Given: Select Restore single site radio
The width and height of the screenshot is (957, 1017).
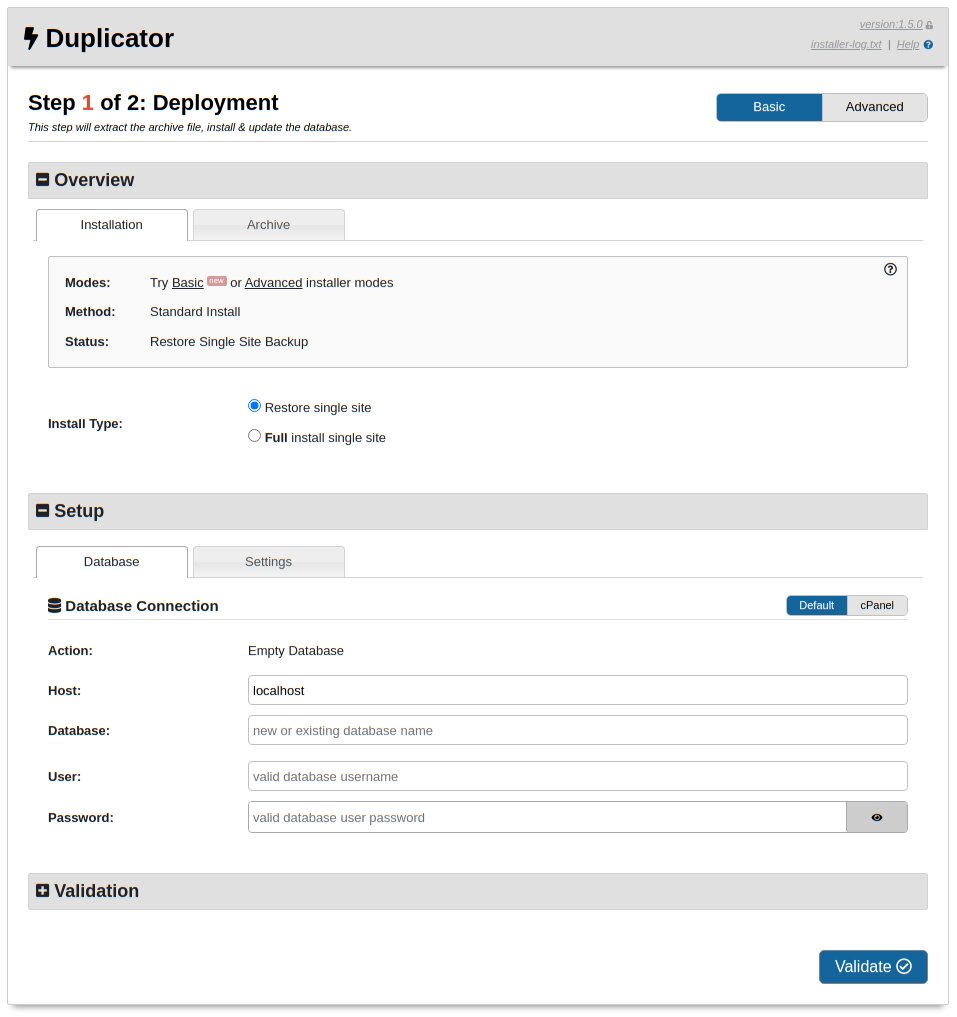Looking at the screenshot, I should pyautogui.click(x=254, y=406).
